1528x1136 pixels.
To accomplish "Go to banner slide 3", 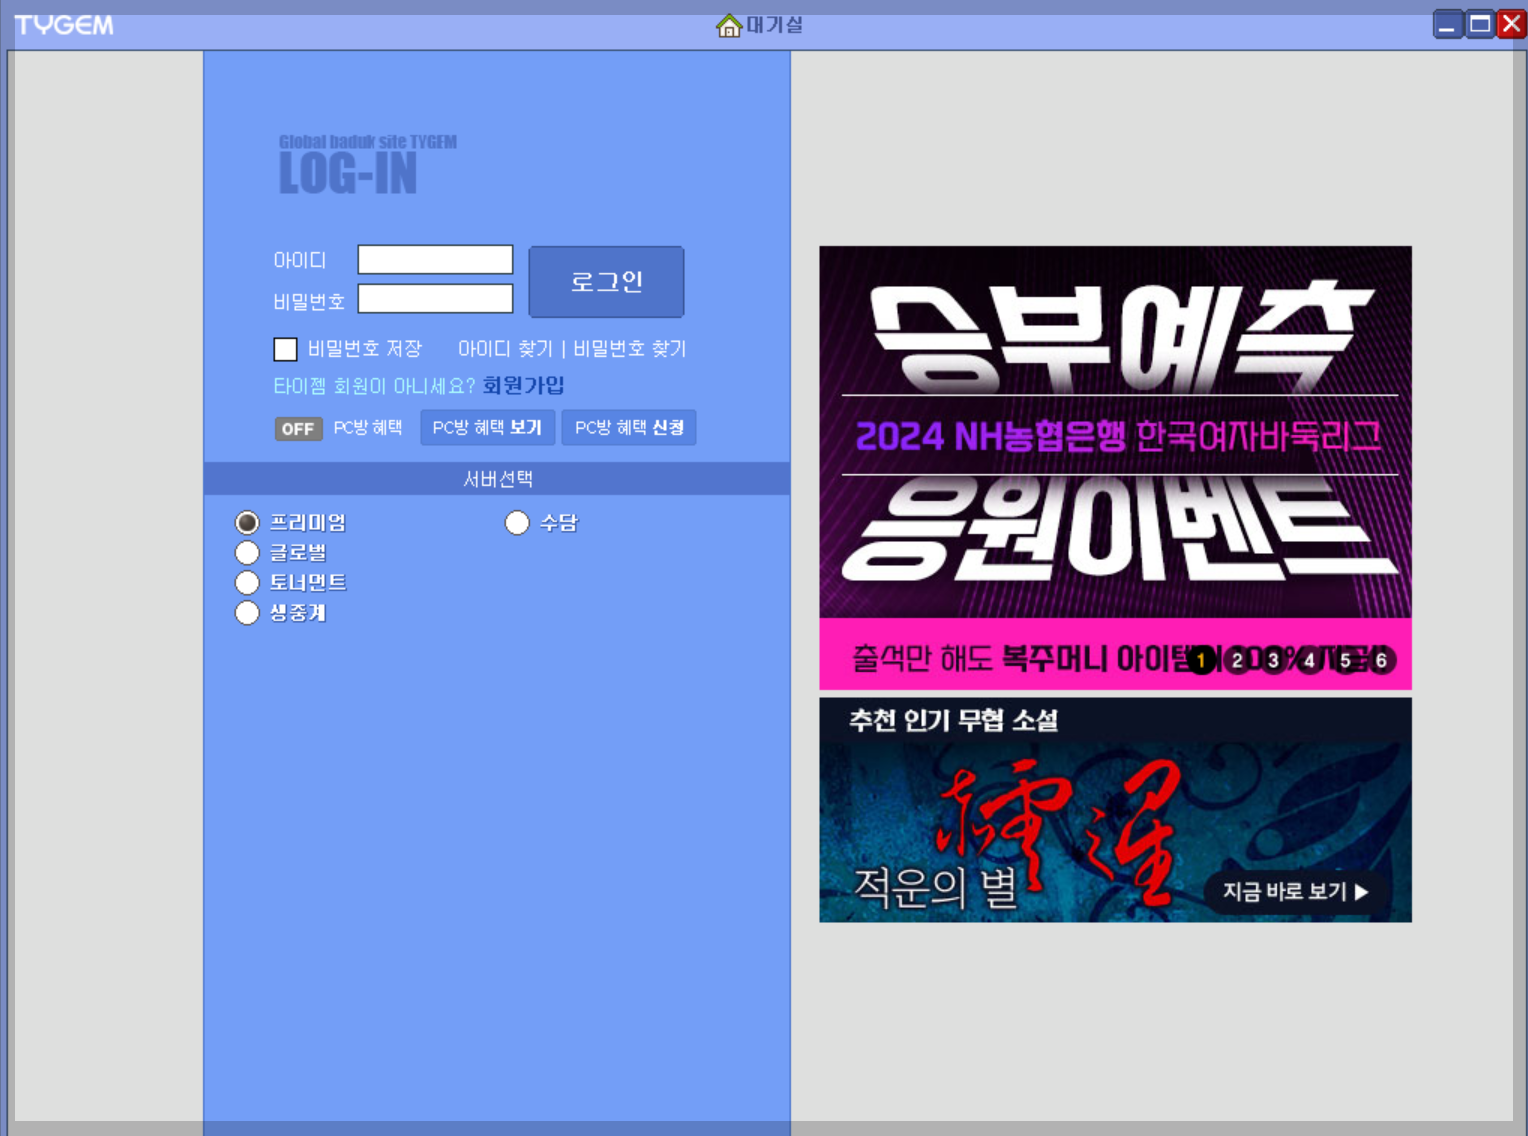I will tap(1273, 660).
